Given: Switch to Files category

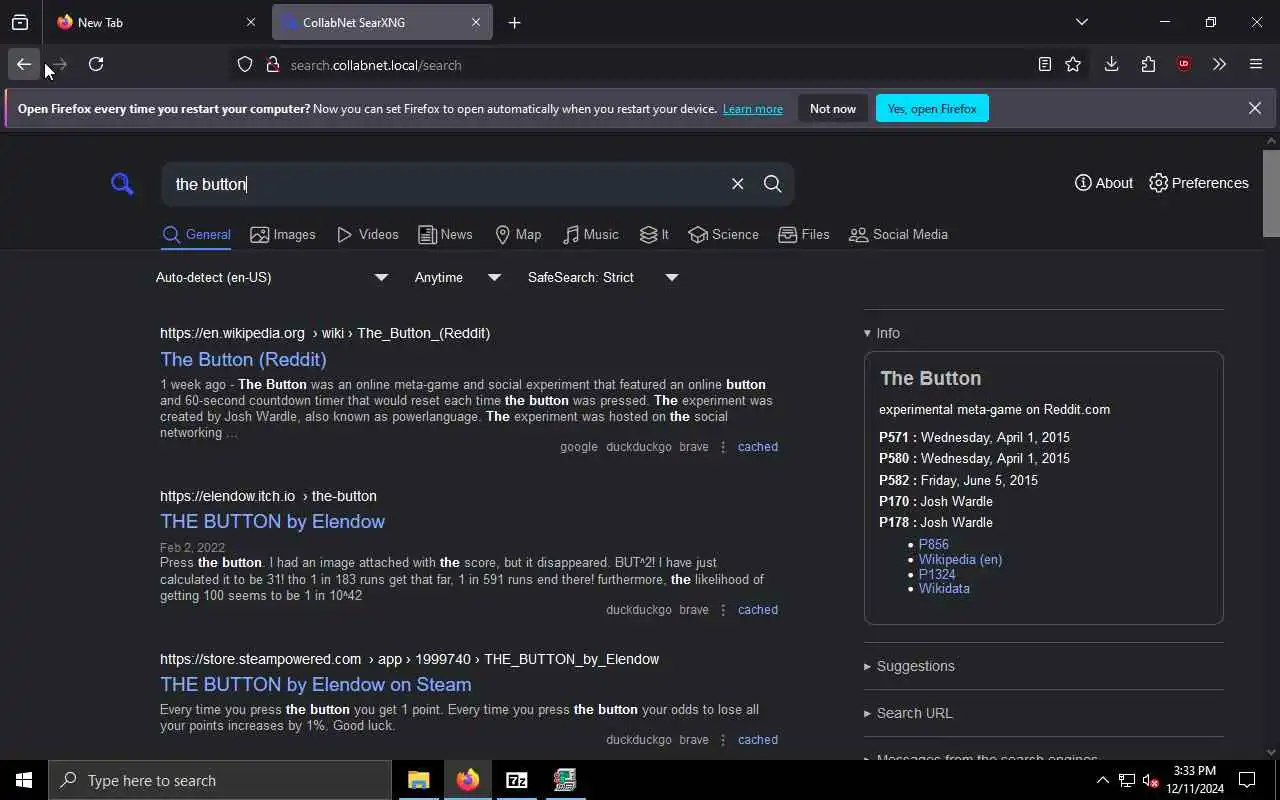Looking at the screenshot, I should tap(804, 235).
